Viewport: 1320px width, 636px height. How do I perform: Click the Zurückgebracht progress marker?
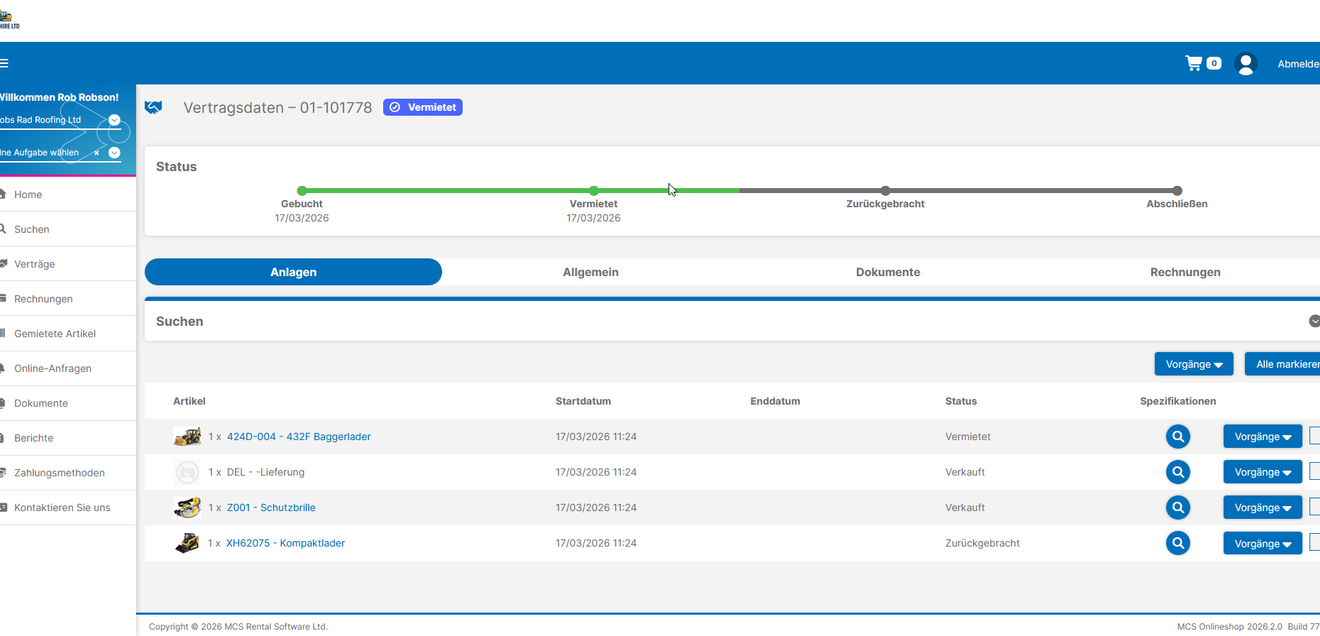point(885,191)
